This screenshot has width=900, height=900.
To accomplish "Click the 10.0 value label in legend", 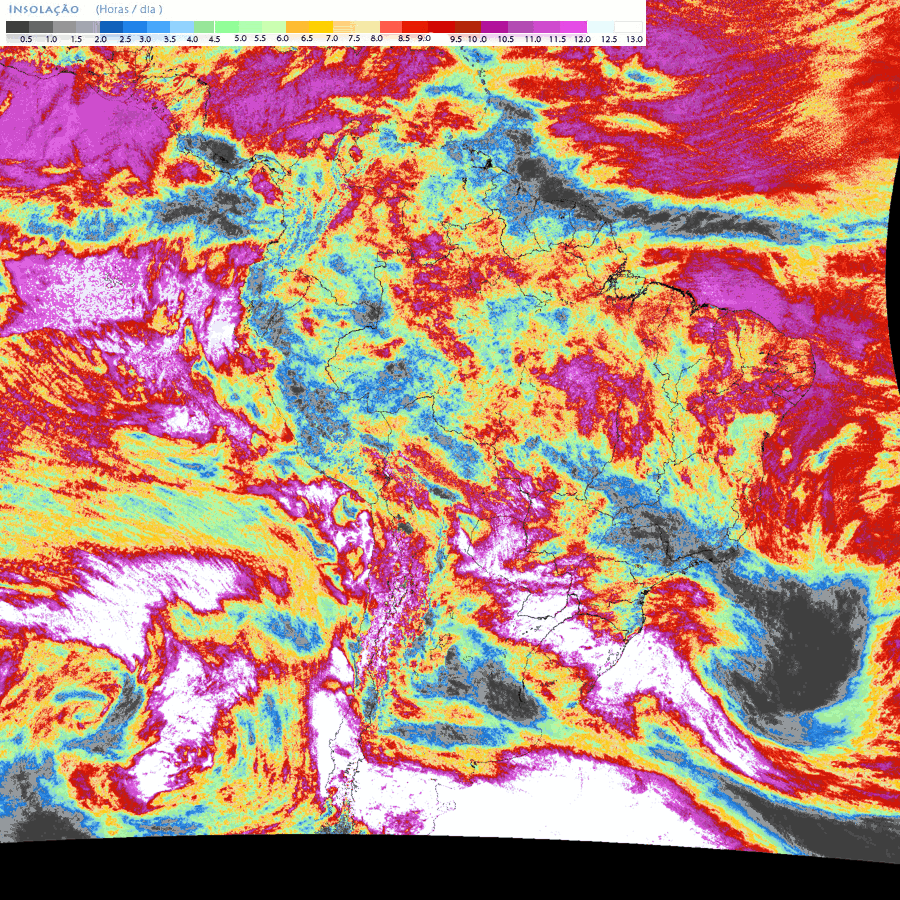I will coord(477,38).
